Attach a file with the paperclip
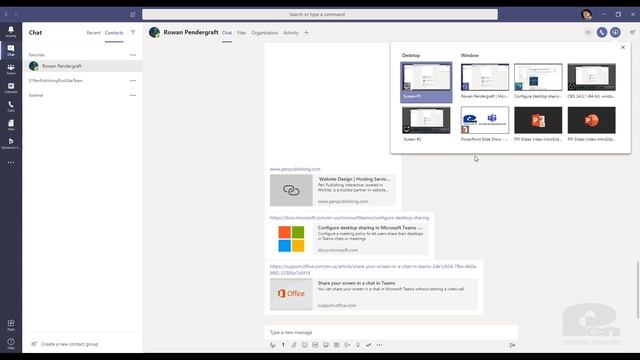Screen dimensions: 640x360 click(x=294, y=345)
